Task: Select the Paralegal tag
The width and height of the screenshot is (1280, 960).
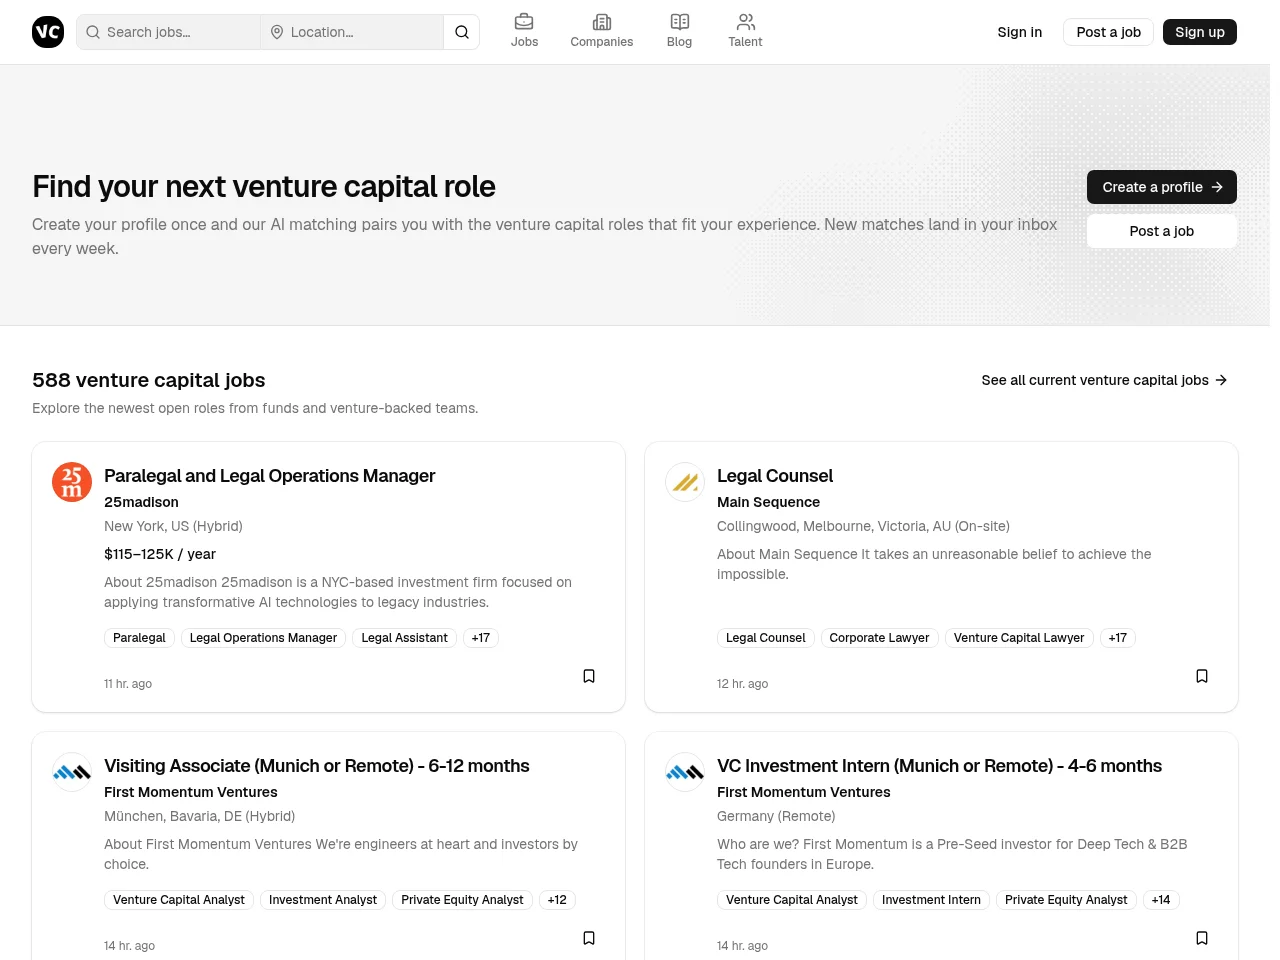Action: pos(139,638)
